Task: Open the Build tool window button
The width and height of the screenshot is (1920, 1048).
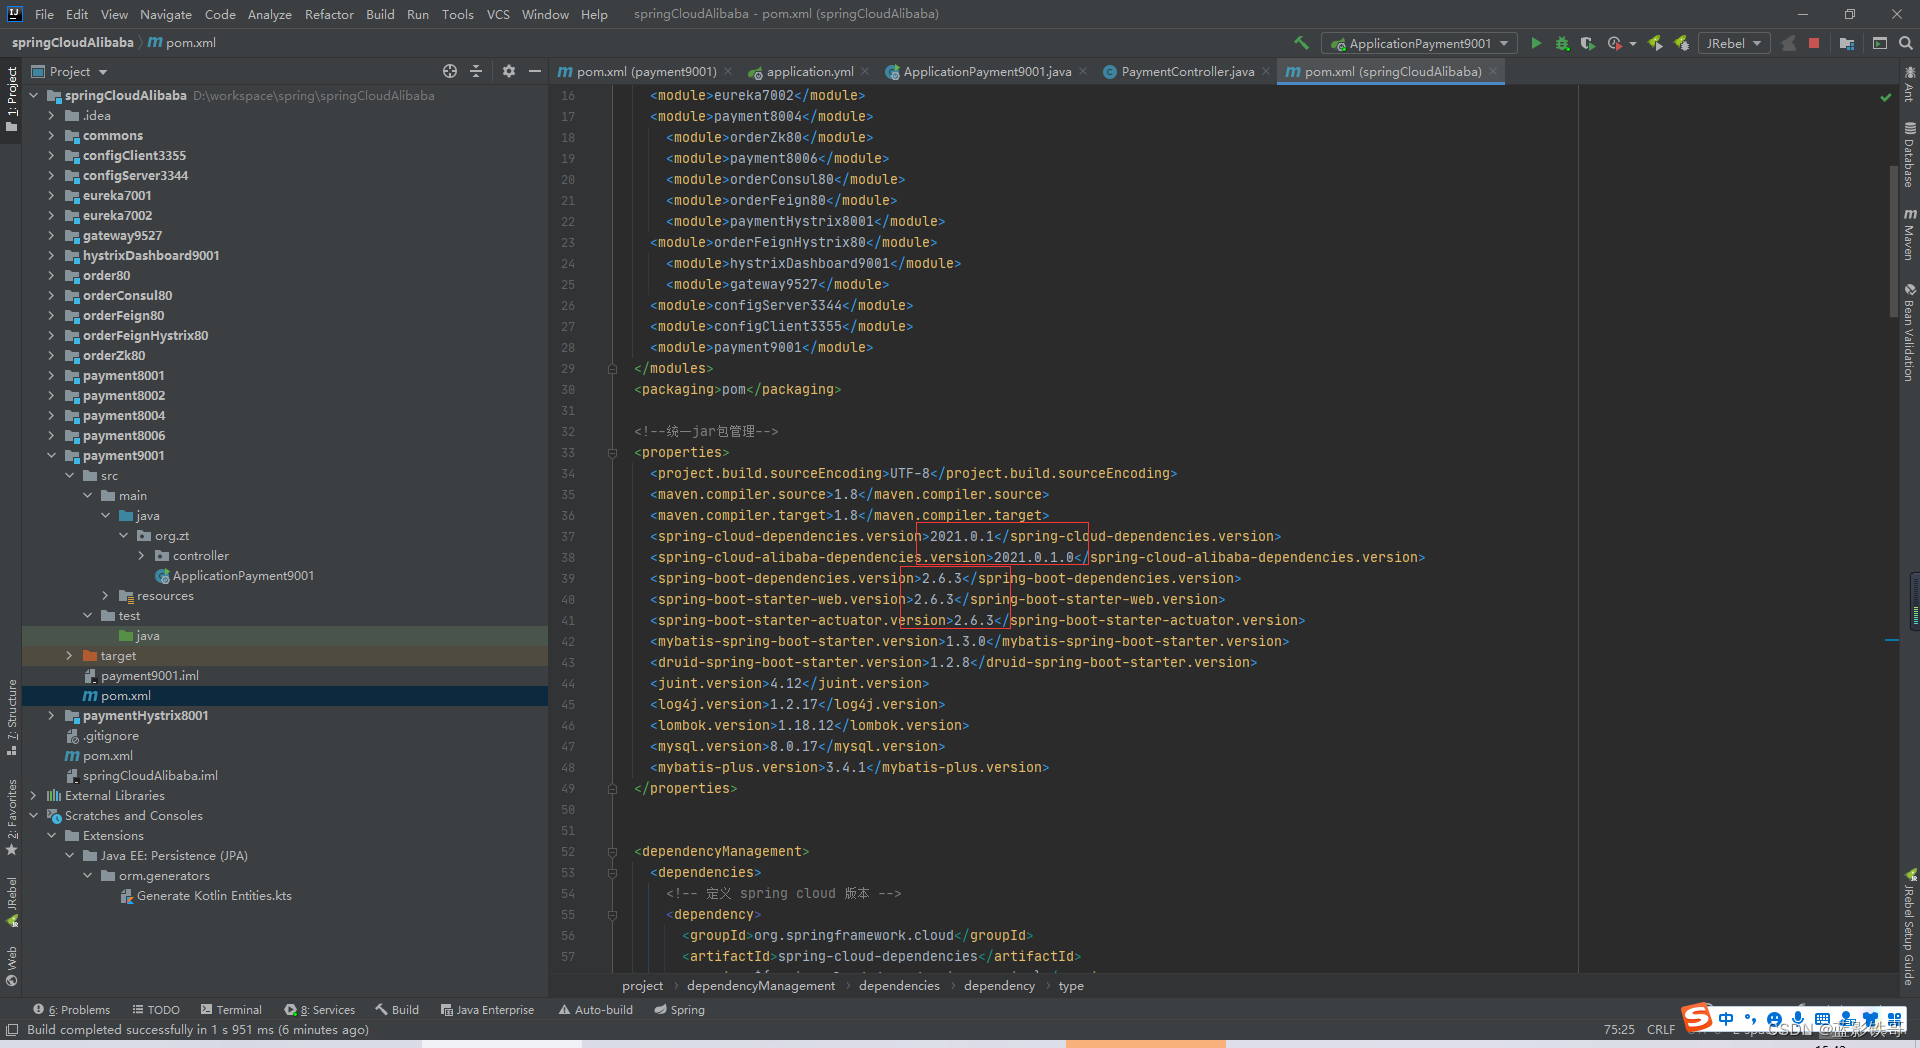Action: 397,1010
